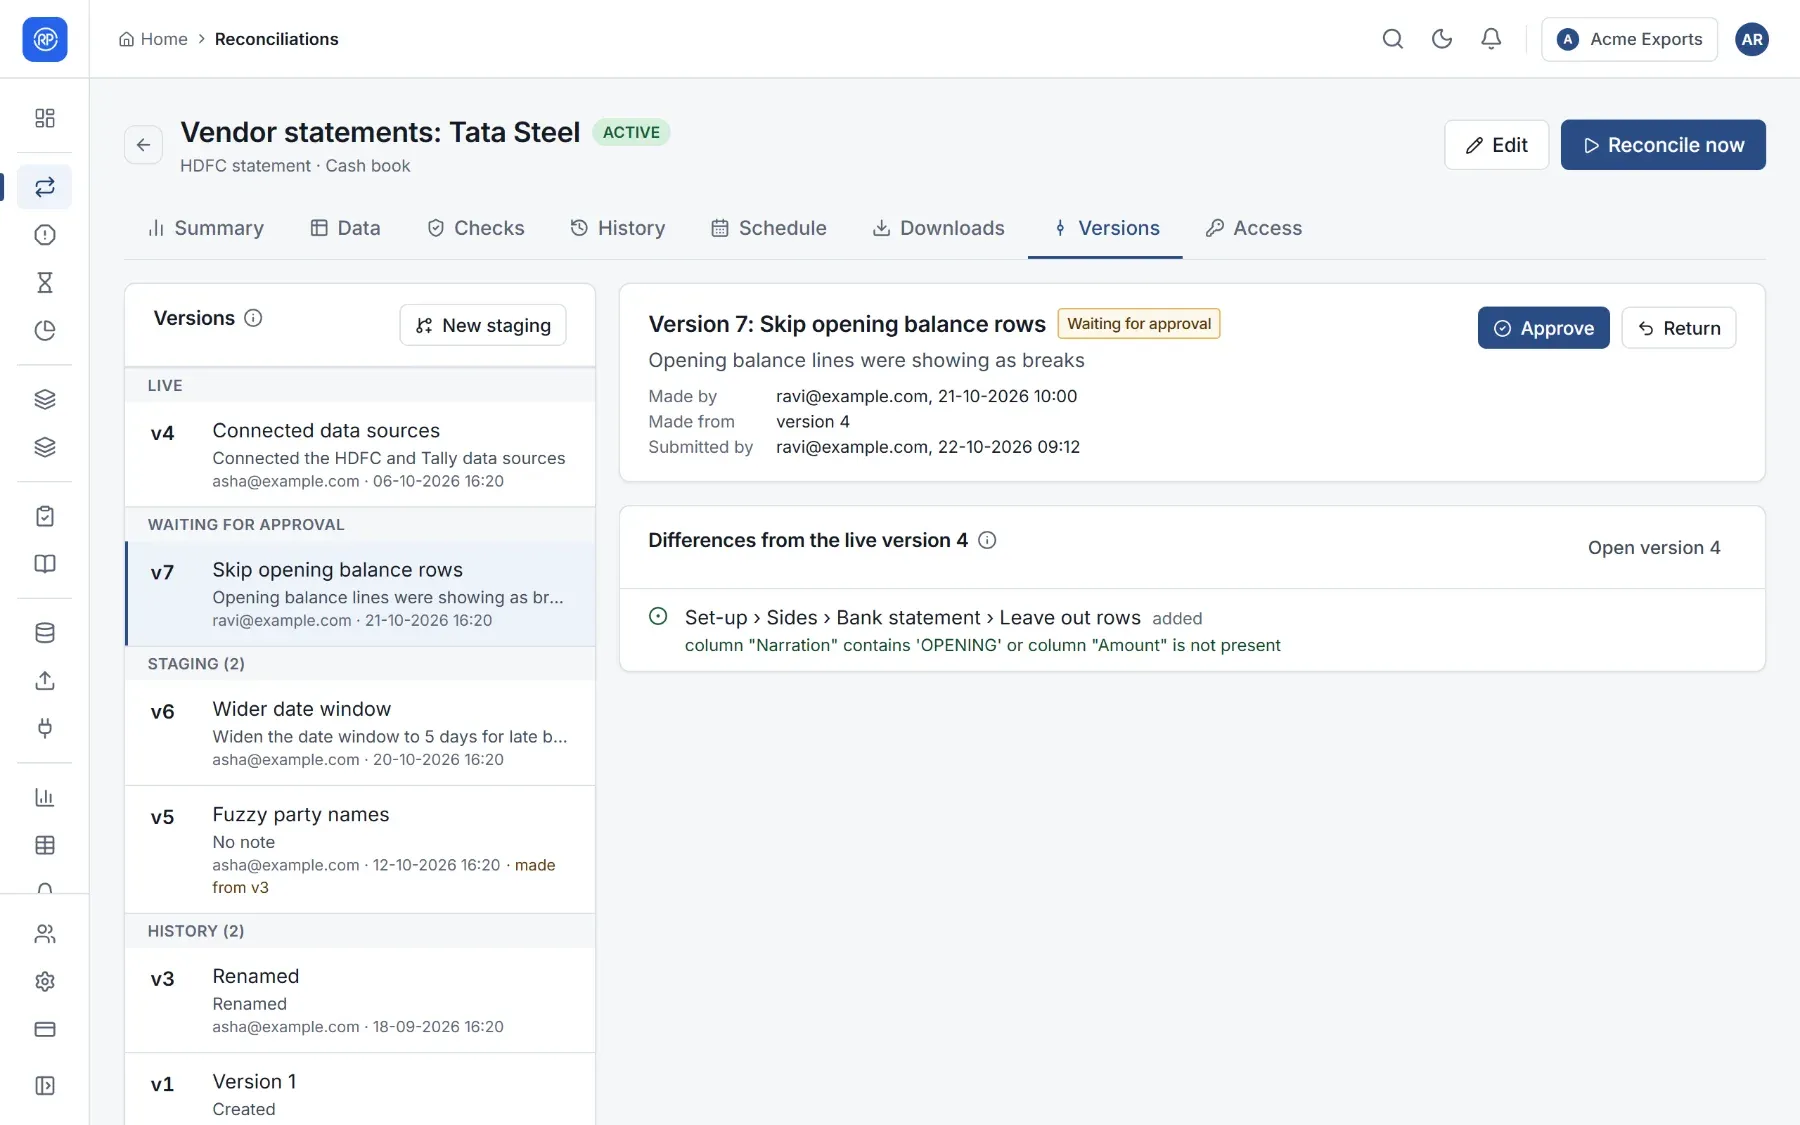Screen dimensions: 1800x1125
Task: Click Reconcile now button
Action: 1663,145
